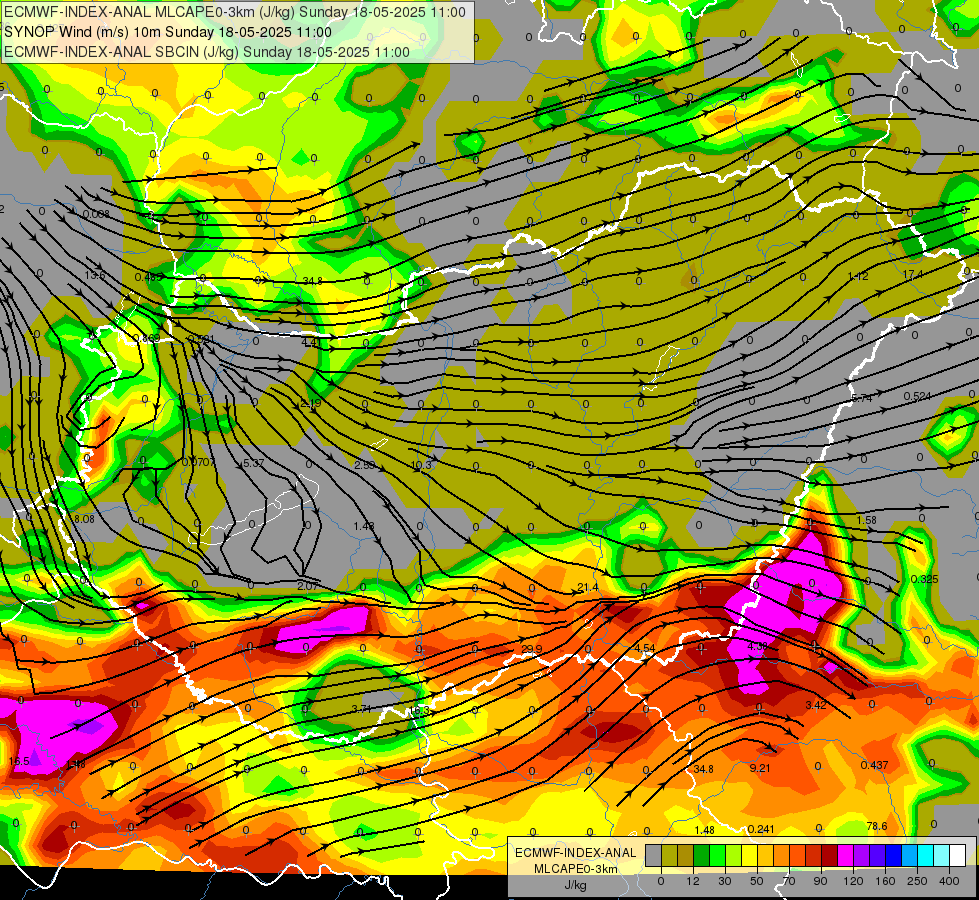Click the pure blue legend swatch
Screen dimensions: 979x900
pyautogui.click(x=894, y=855)
